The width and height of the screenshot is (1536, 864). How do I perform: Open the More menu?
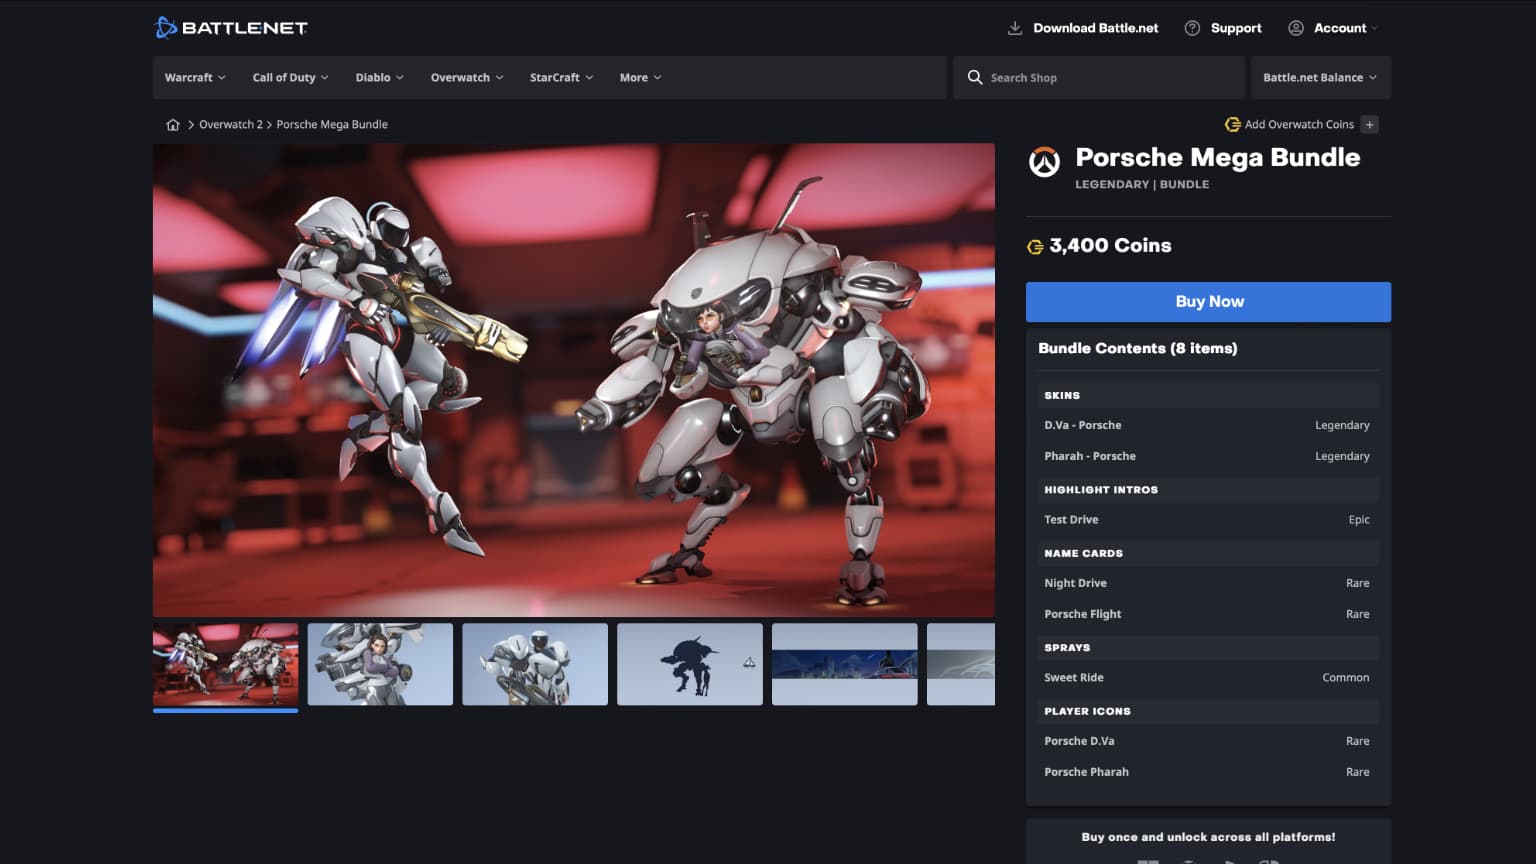(x=640, y=77)
